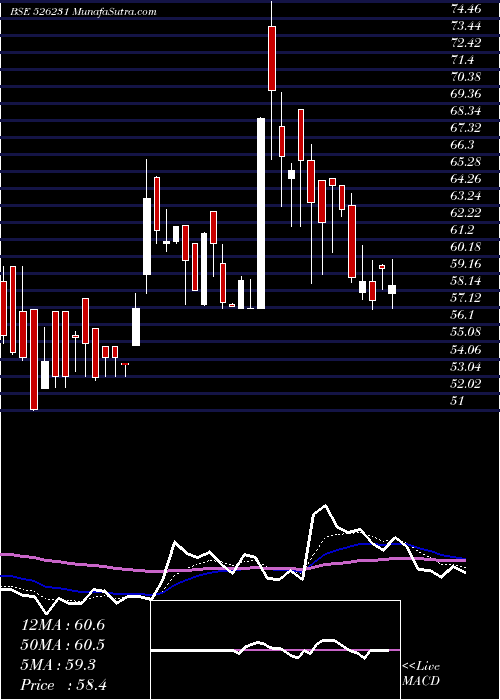Select the Price : 58.4 value
500x700 pixels.
[63, 684]
